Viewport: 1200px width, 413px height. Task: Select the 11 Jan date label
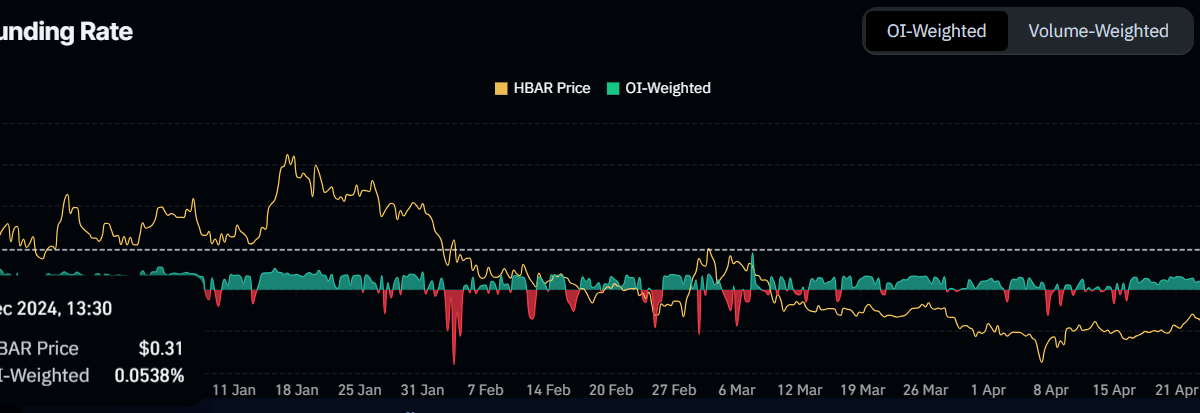[x=233, y=389]
